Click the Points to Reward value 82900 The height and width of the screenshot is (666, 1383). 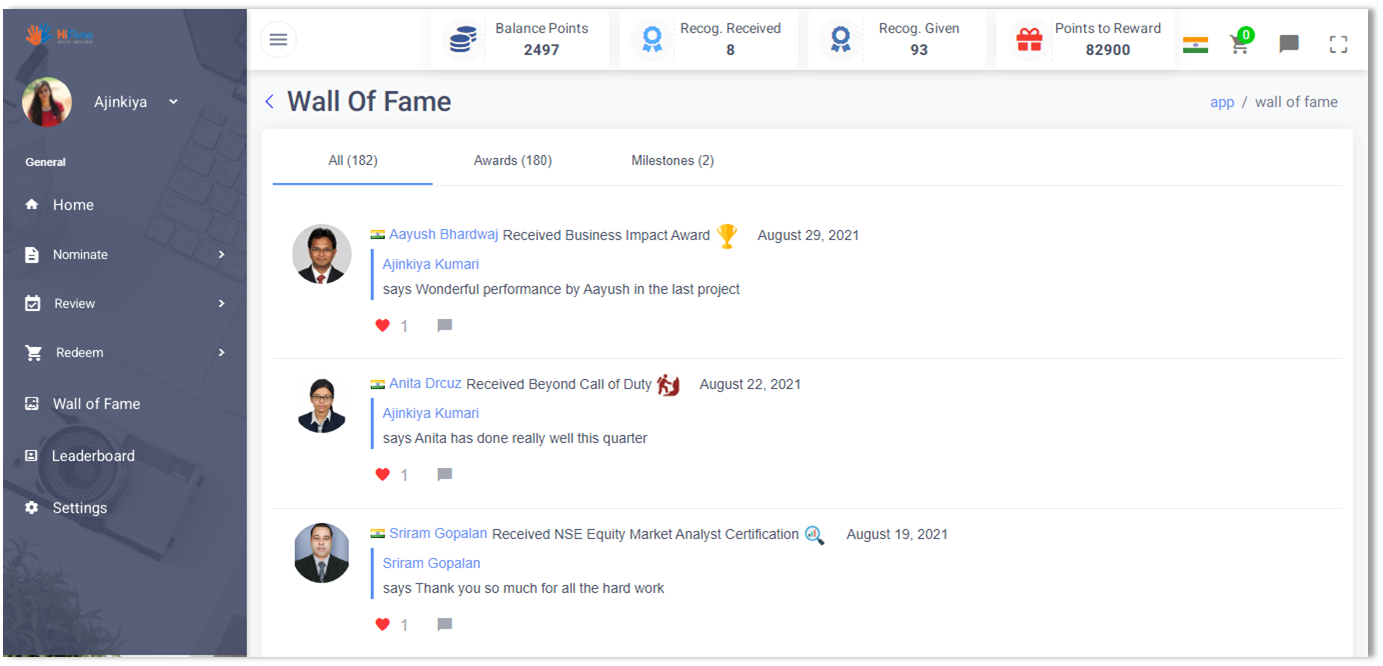(x=1108, y=49)
